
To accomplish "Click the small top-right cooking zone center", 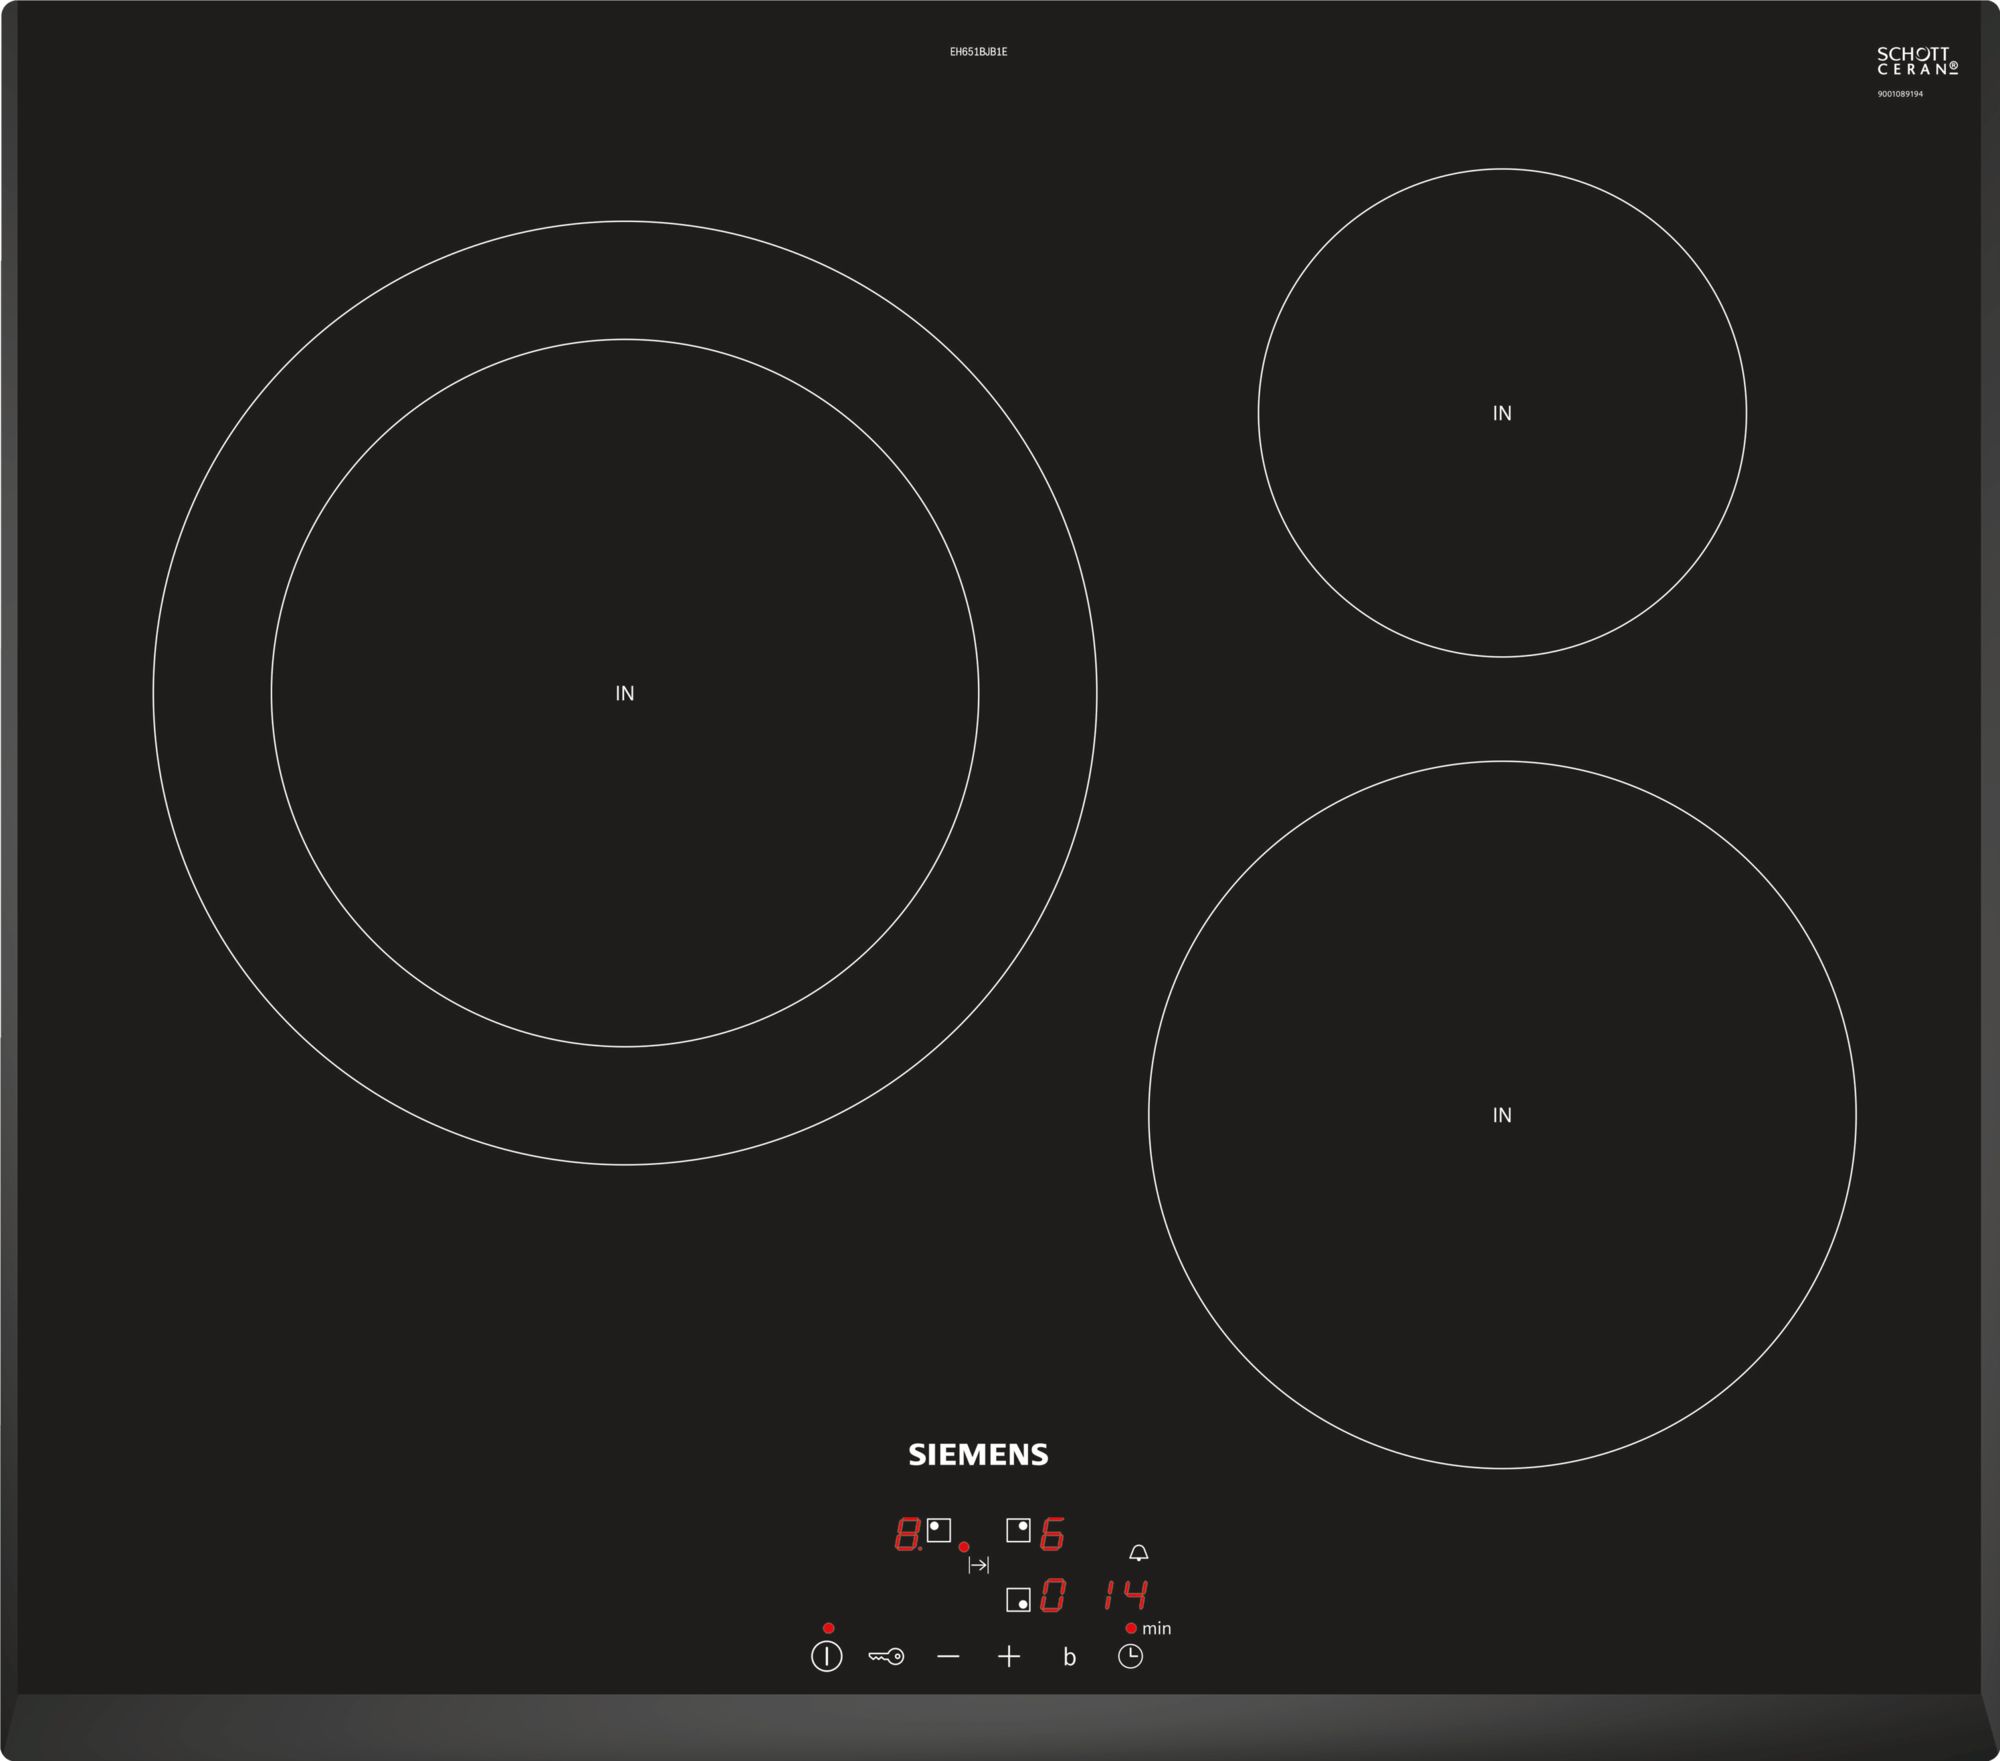I will (1502, 413).
